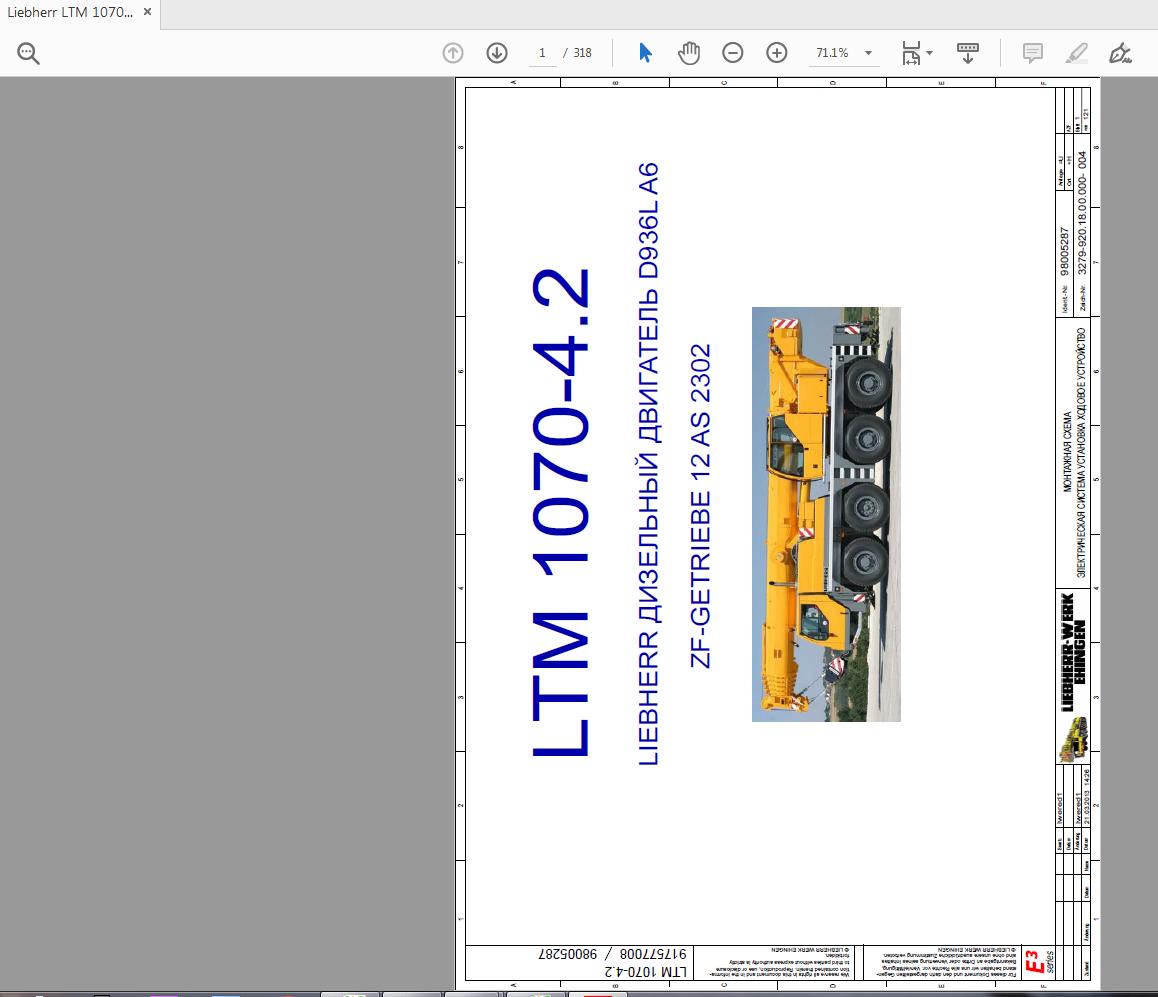The height and width of the screenshot is (997, 1158).
Task: Activate the hand pan tool
Action: [688, 53]
